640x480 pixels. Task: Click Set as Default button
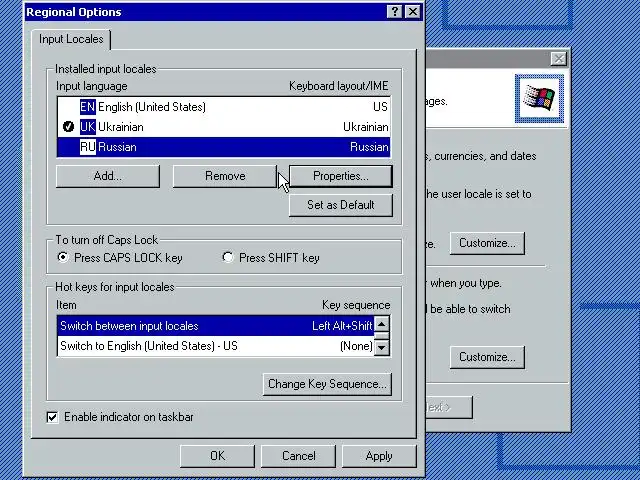coord(341,205)
